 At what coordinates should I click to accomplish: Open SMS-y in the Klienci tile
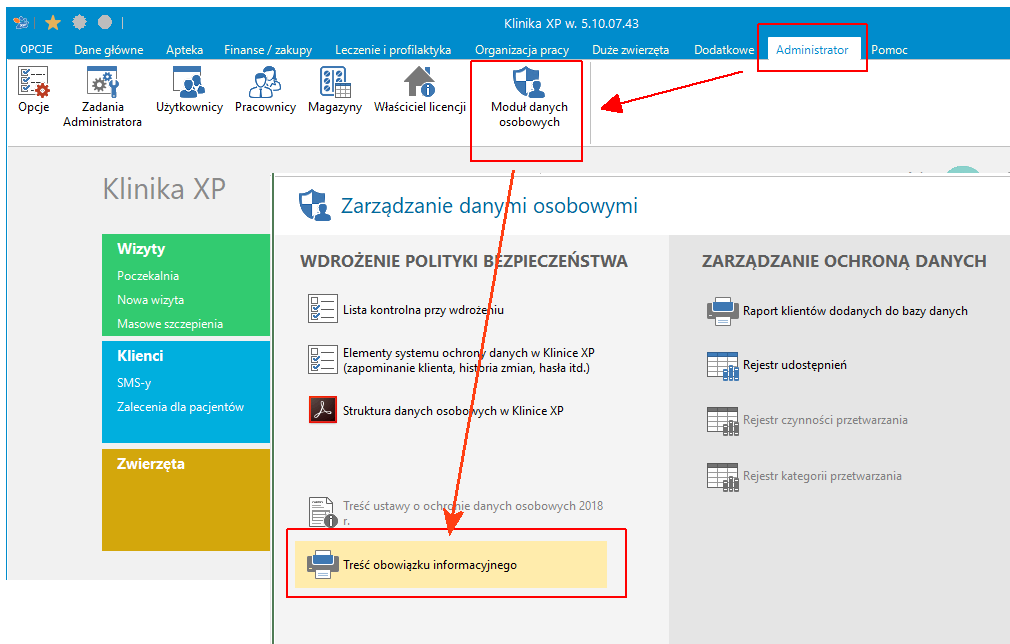(134, 383)
